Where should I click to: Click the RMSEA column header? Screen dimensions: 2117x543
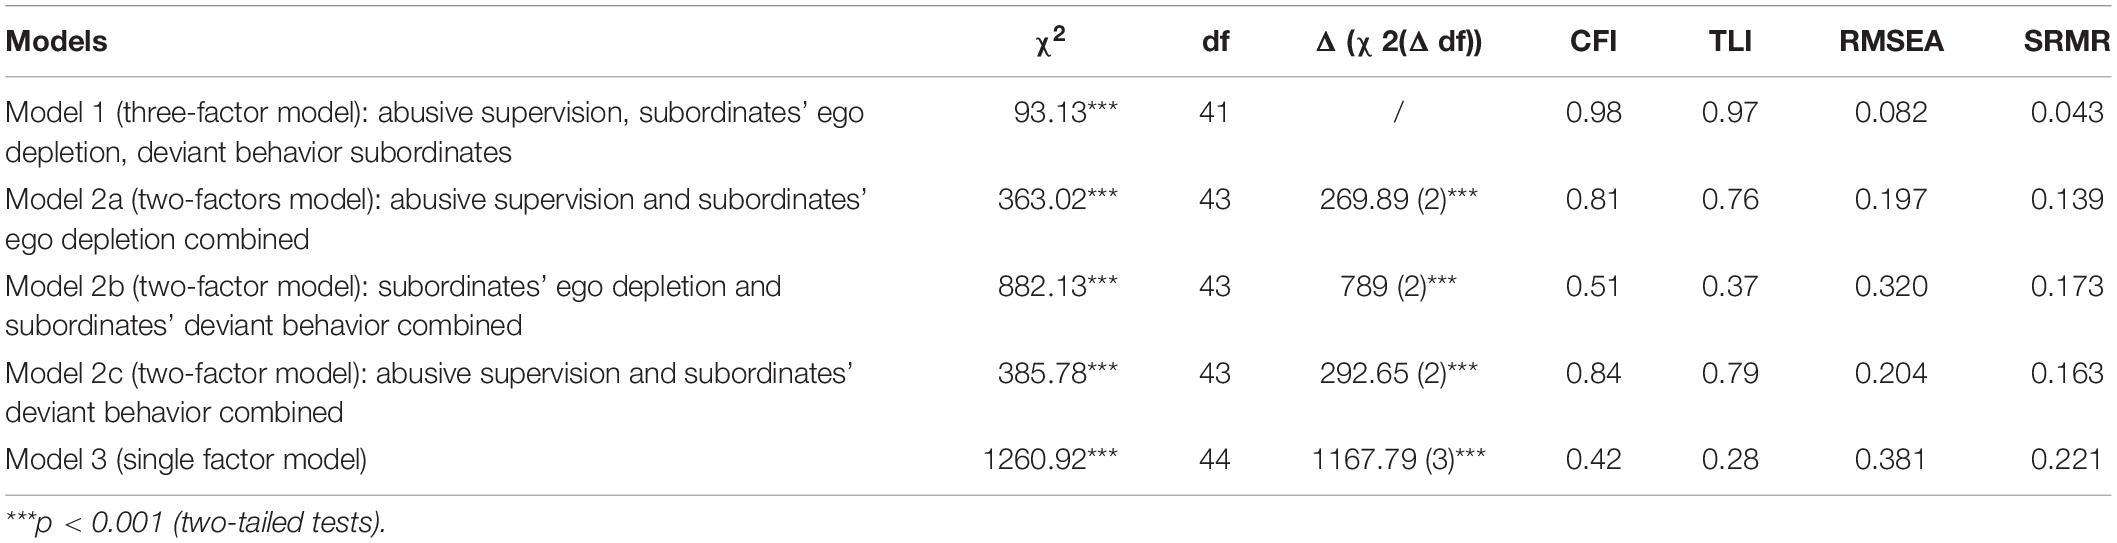(1890, 41)
